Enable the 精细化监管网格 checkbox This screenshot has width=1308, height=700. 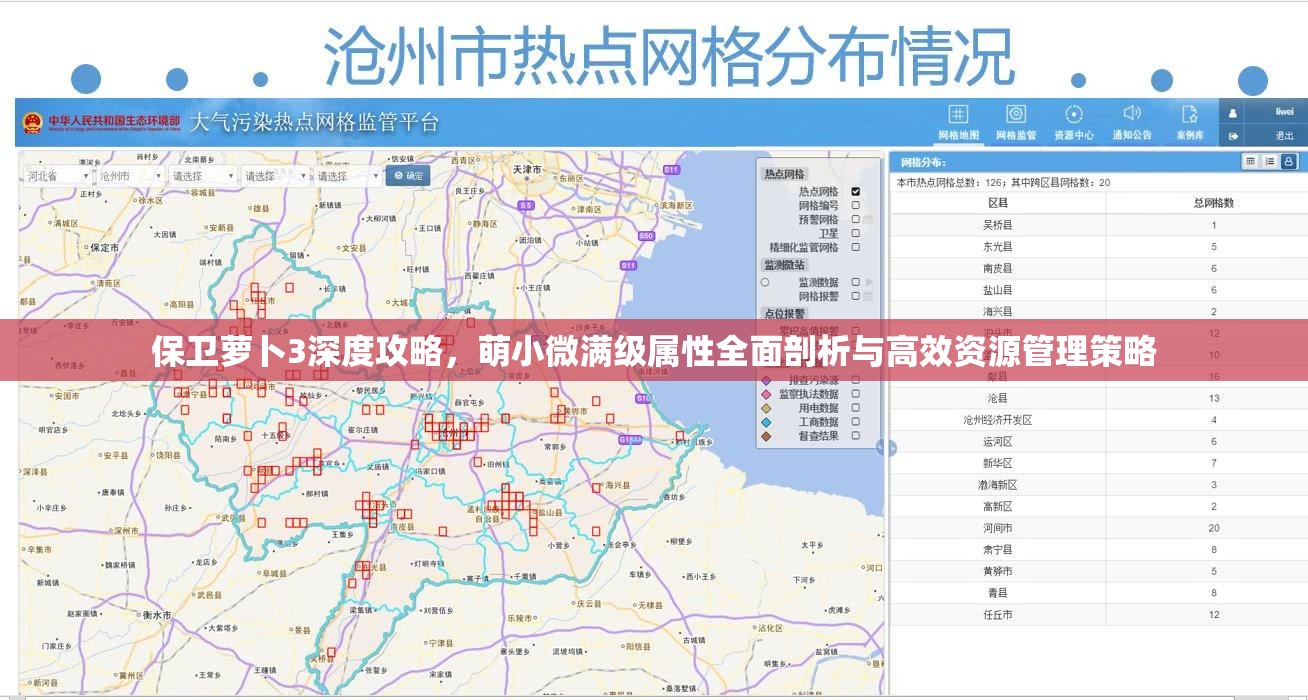click(x=855, y=247)
